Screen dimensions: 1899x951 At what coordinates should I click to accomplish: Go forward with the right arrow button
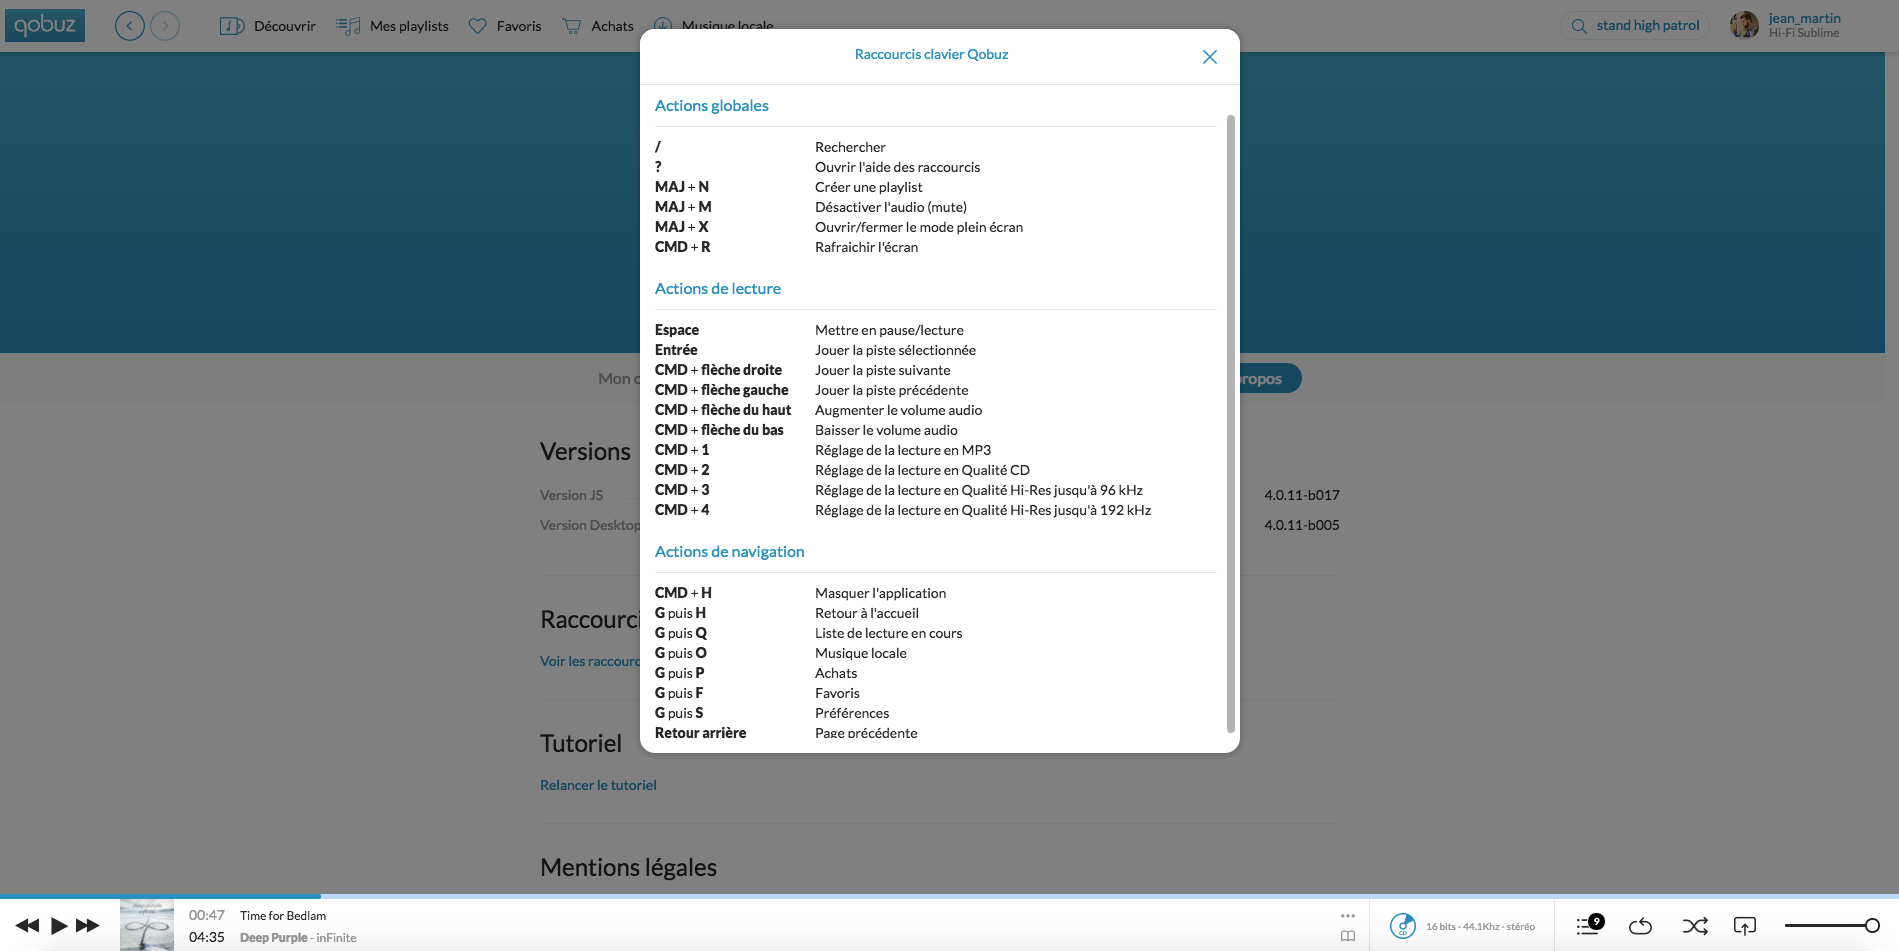(165, 26)
